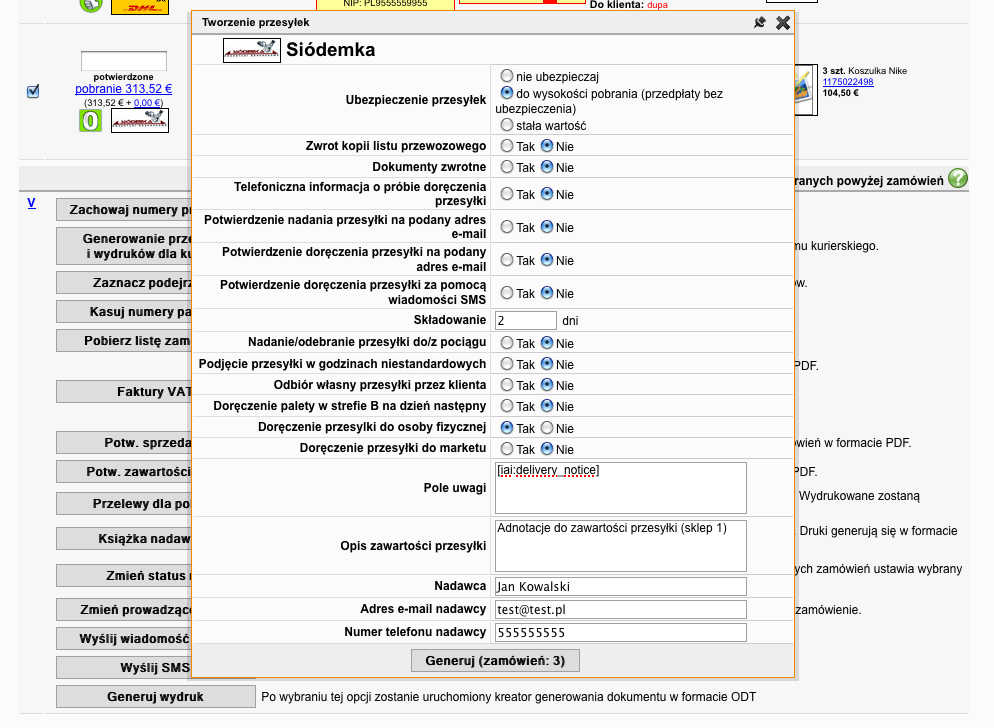Close the Tworzenie przesyłek dialog
The width and height of the screenshot is (994, 728).
783,23
